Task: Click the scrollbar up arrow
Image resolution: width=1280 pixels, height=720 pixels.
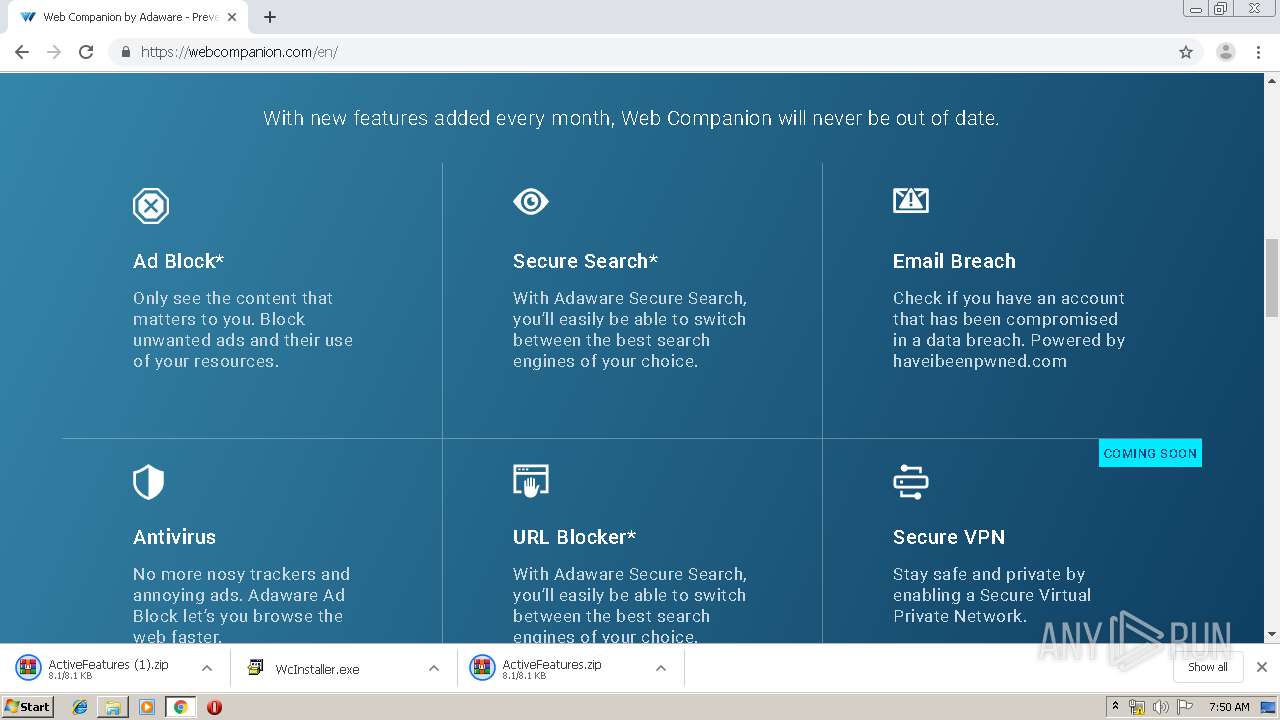Action: click(x=1272, y=81)
